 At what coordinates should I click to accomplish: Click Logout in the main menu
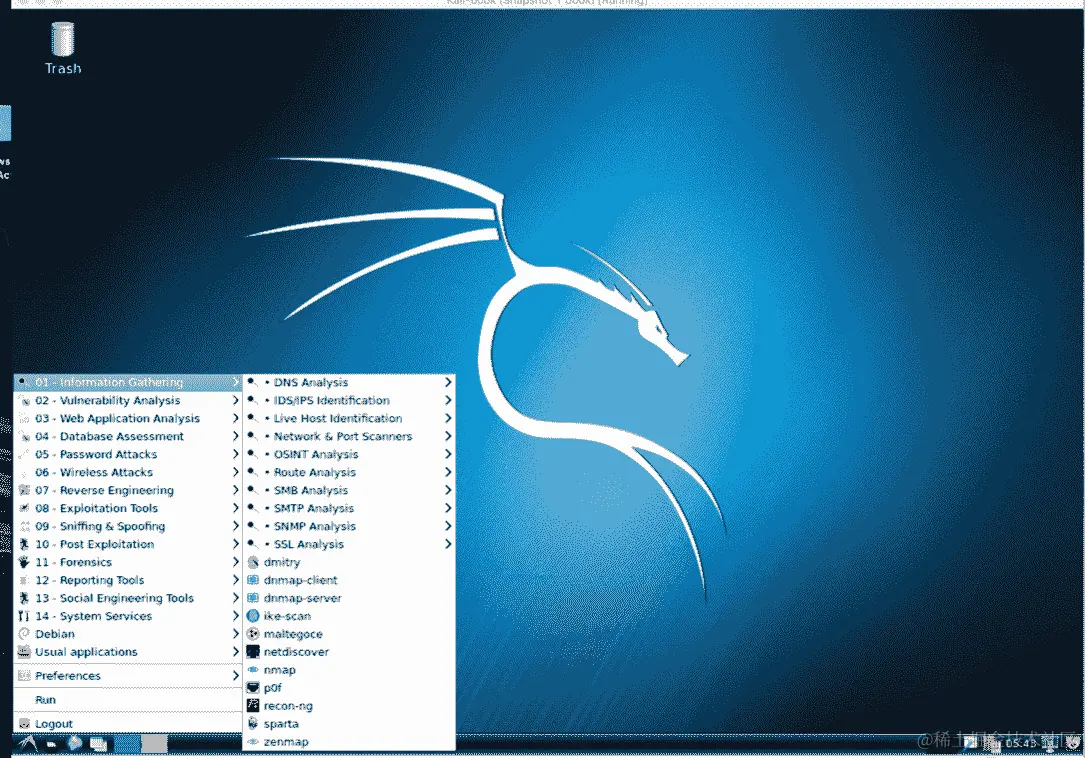[x=127, y=723]
